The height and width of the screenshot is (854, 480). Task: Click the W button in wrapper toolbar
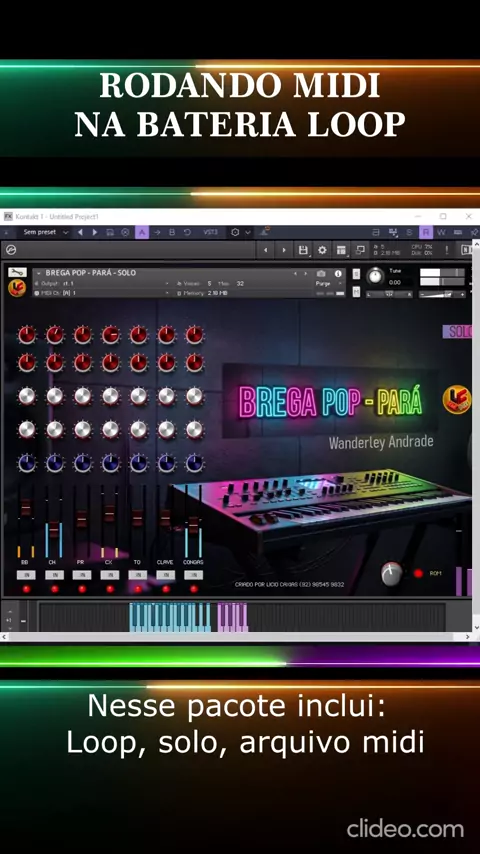click(441, 232)
